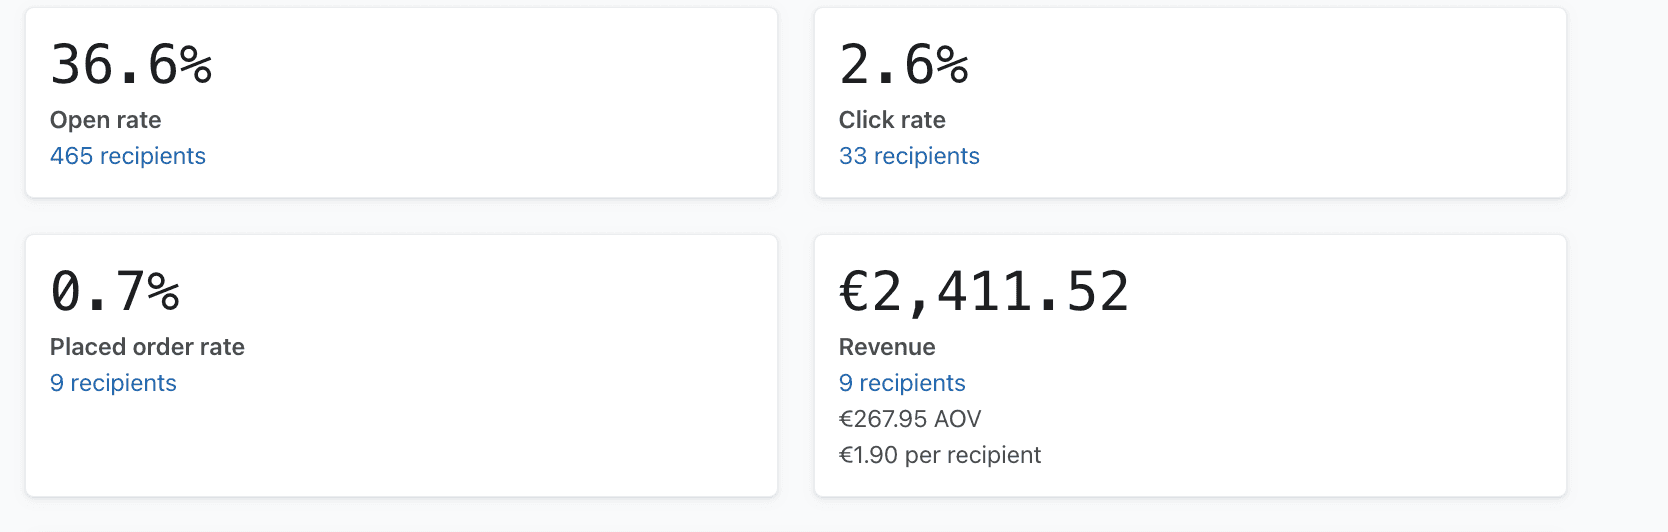Click the 2.6% click rate value
1668x532 pixels.
click(904, 65)
